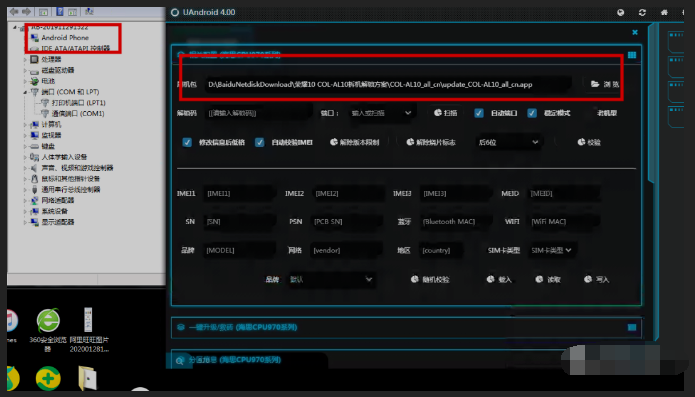Open the 360 browser desktop icon
Viewport: 695px width, 397px height.
[48, 330]
